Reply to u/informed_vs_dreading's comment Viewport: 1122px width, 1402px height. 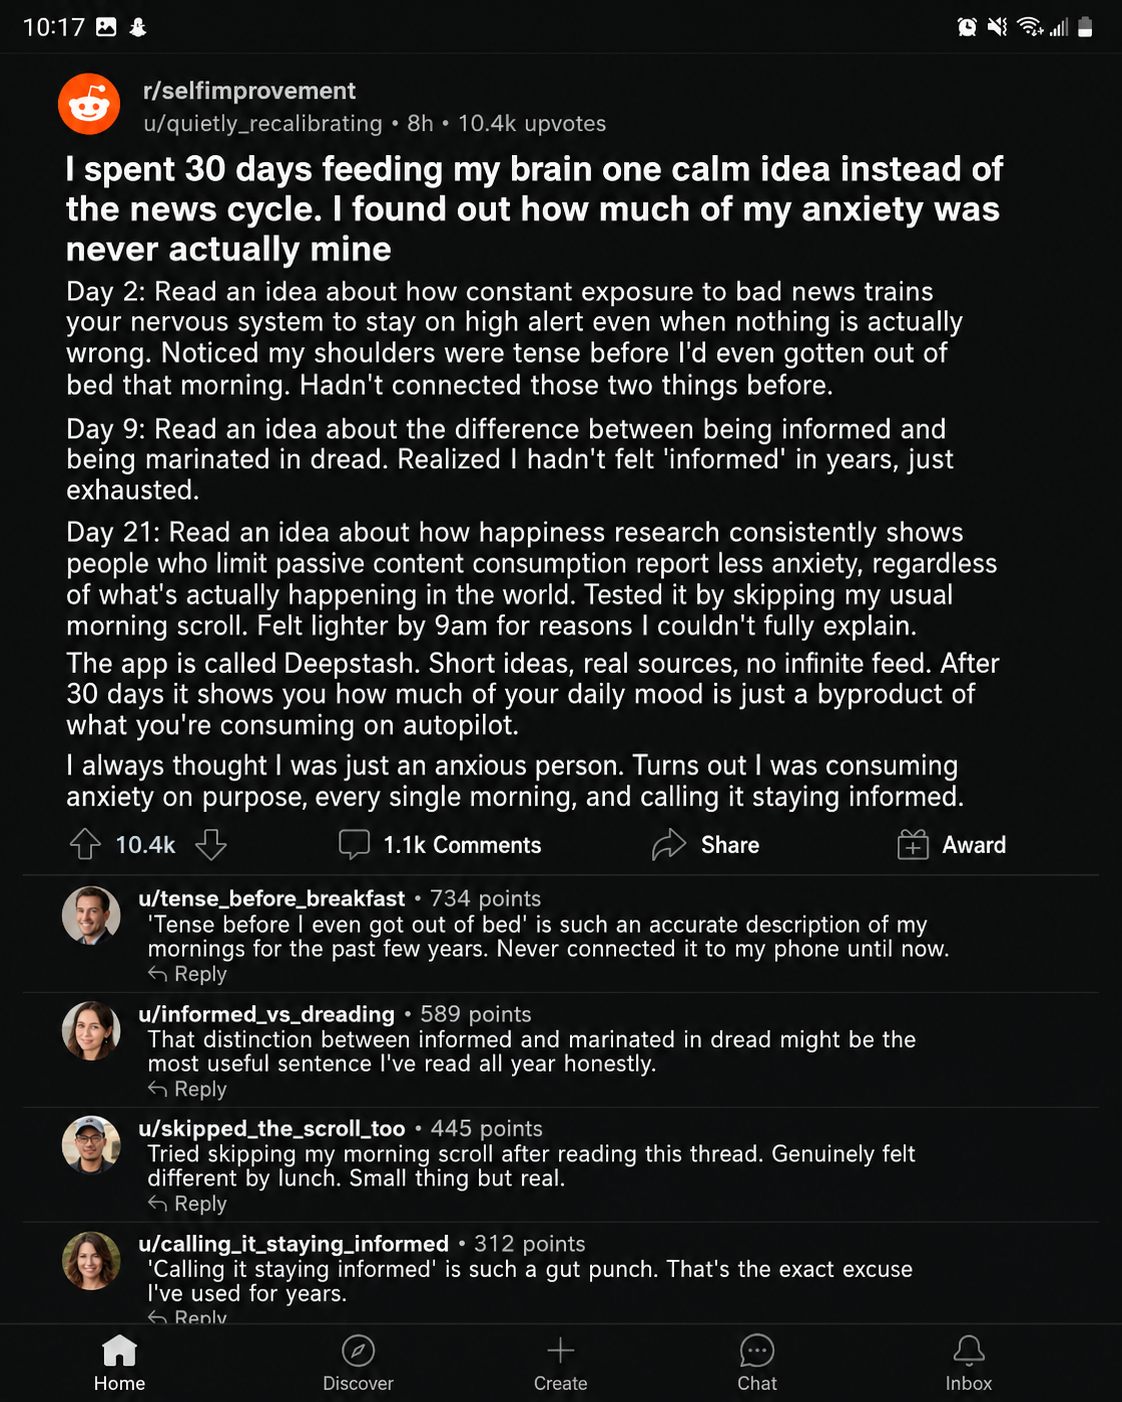pyautogui.click(x=187, y=1089)
